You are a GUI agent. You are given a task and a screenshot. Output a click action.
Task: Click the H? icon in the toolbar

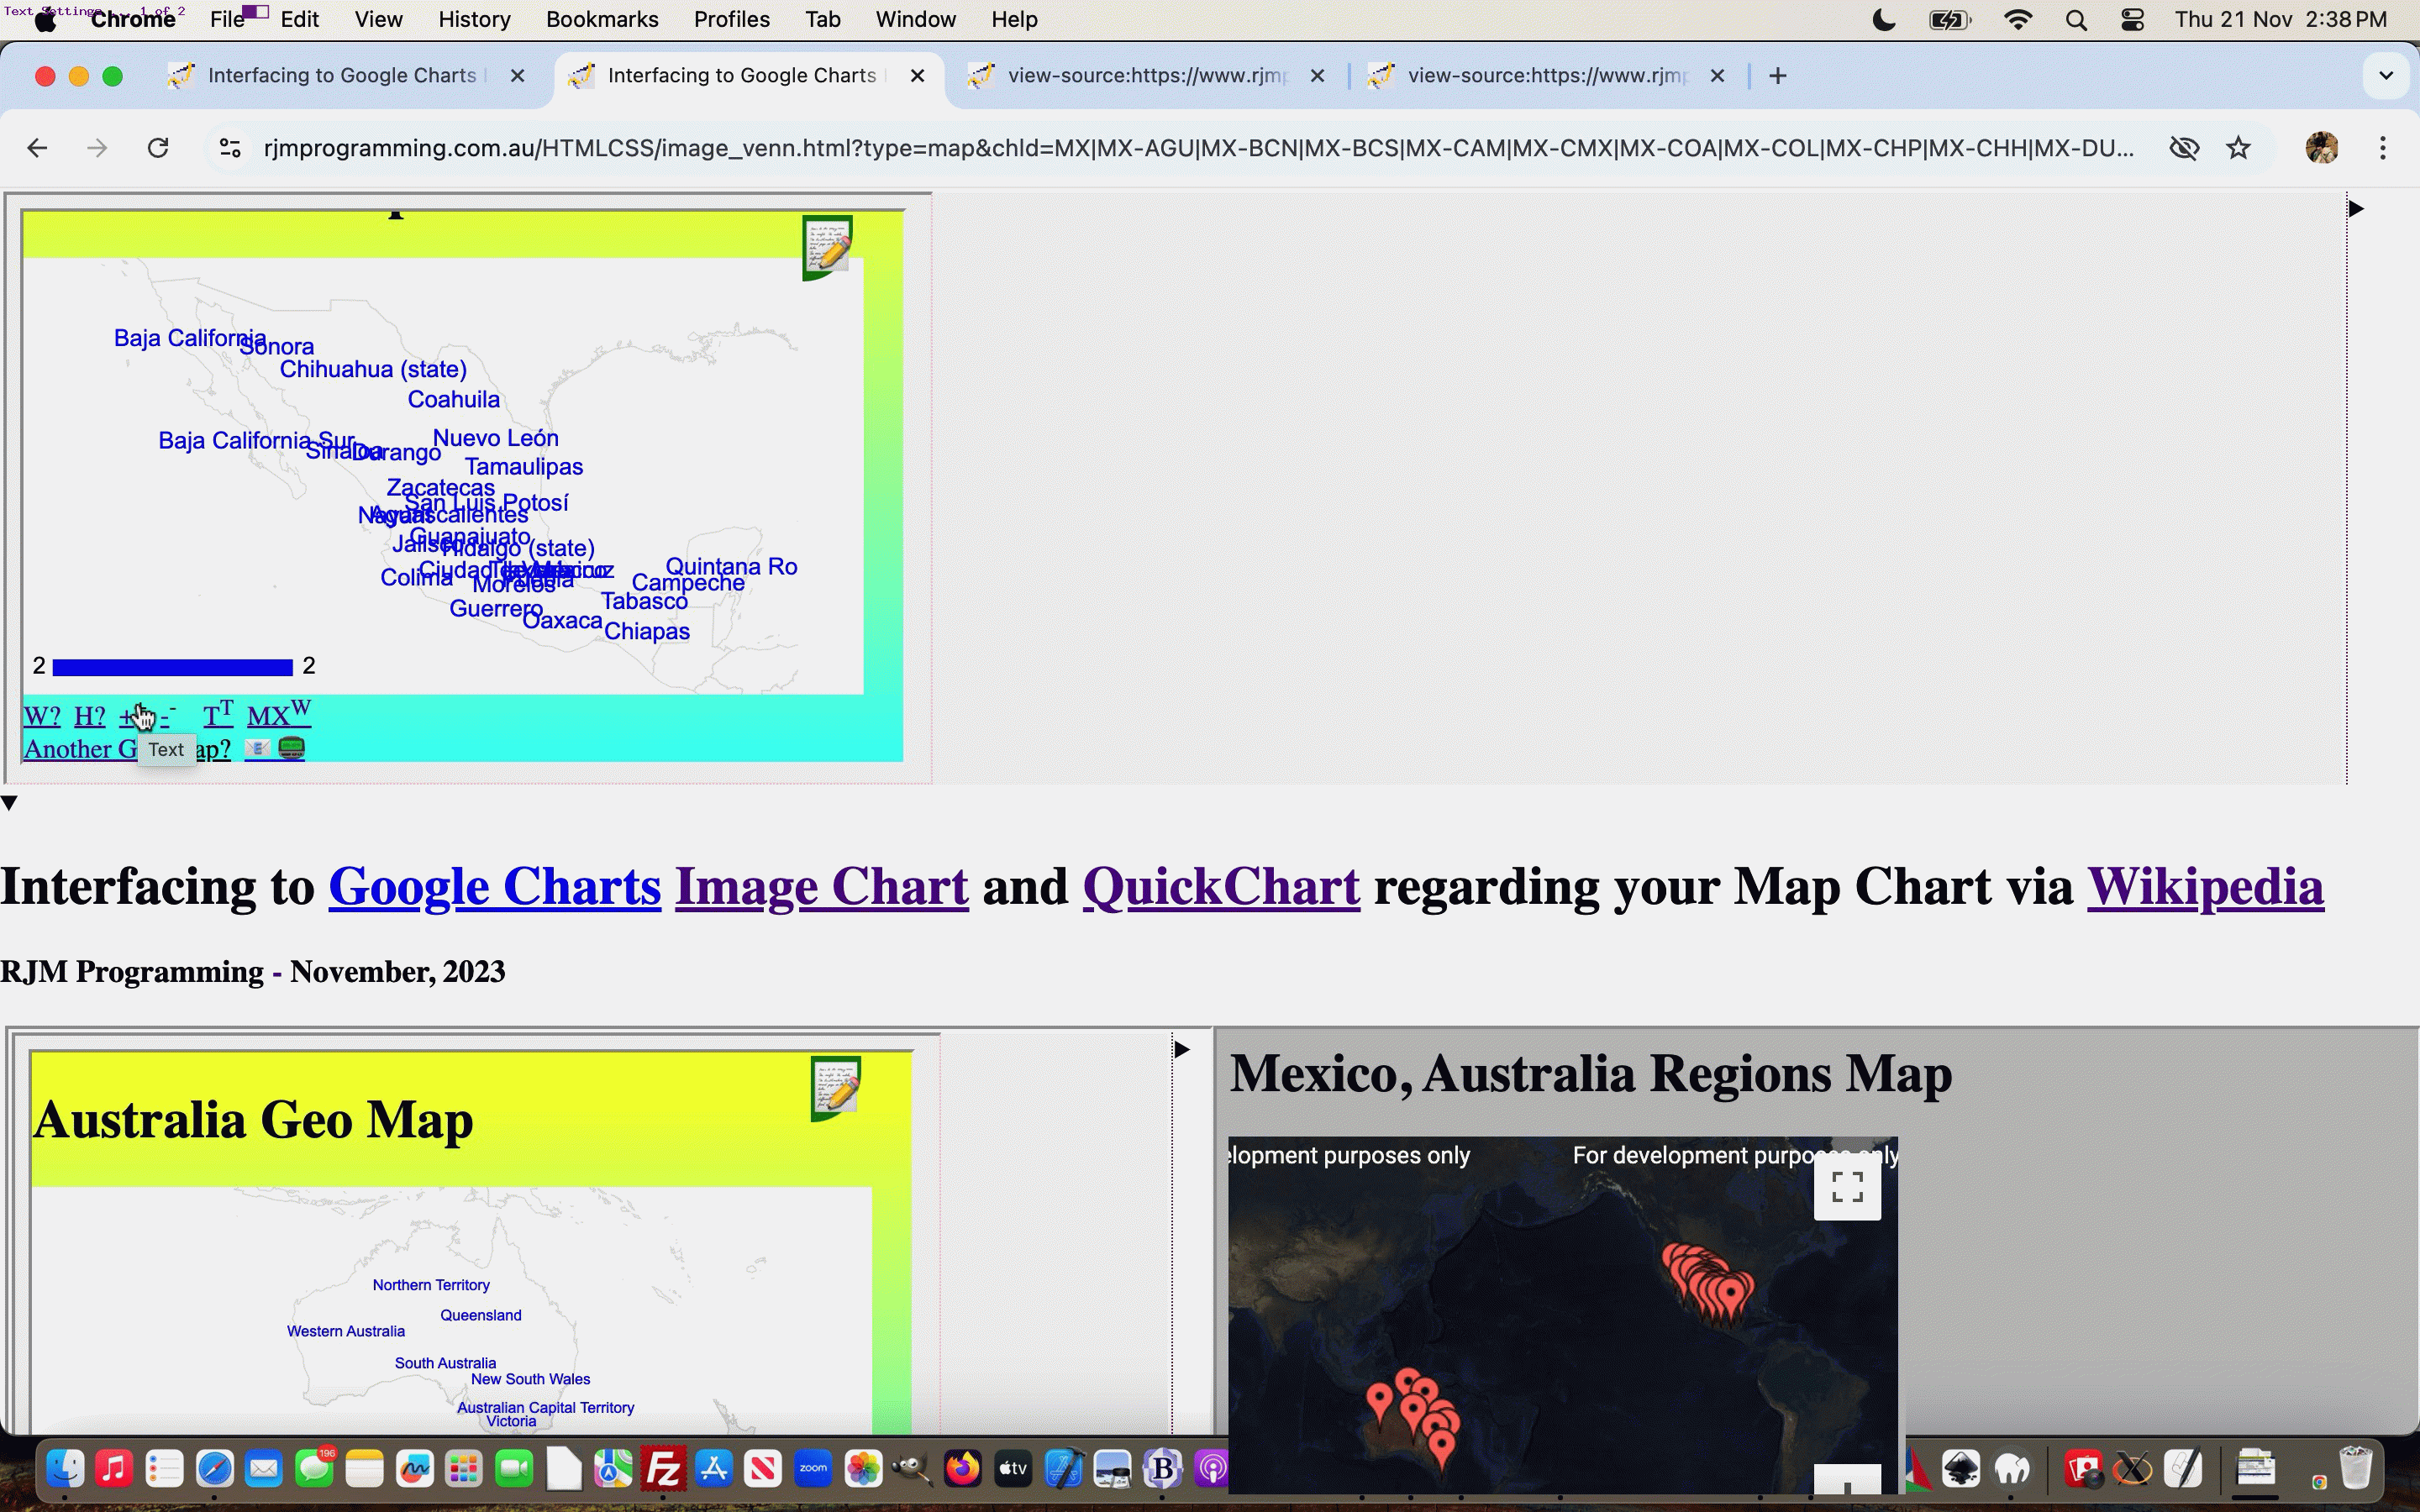coord(89,716)
